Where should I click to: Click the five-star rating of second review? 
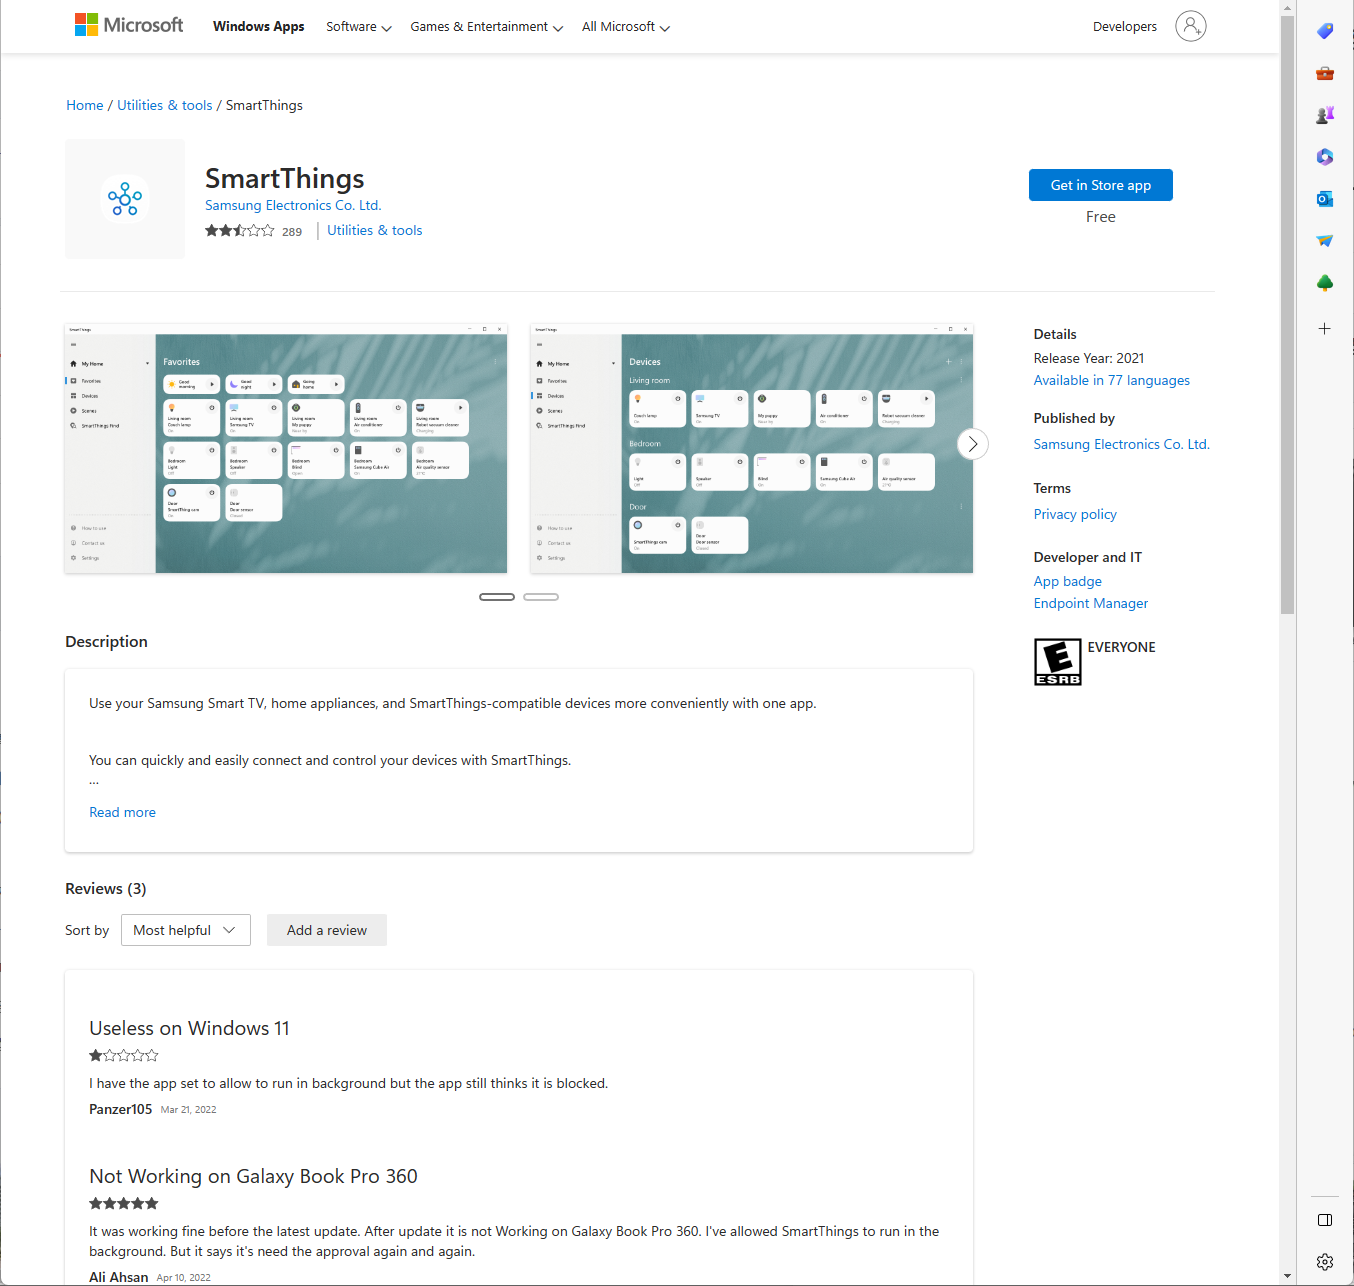point(124,1203)
